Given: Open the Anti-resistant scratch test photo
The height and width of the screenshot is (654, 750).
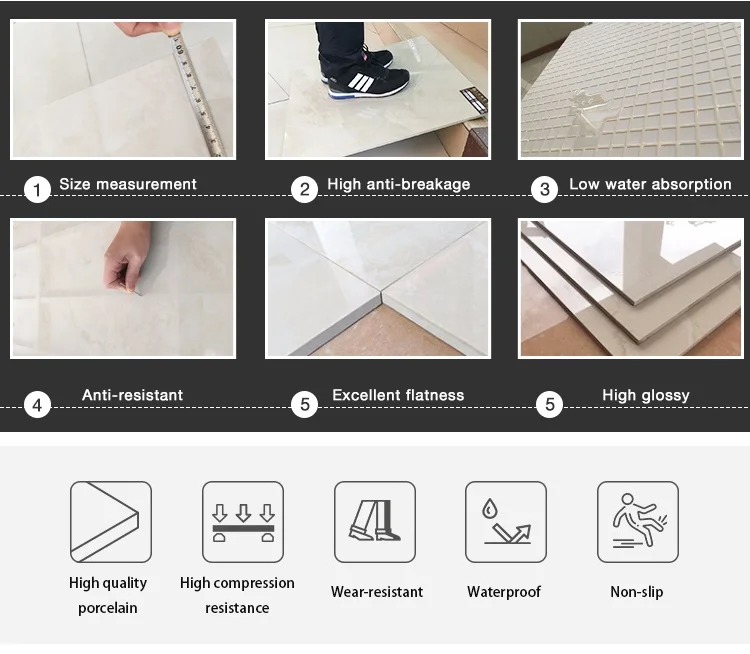Looking at the screenshot, I should tap(123, 288).
